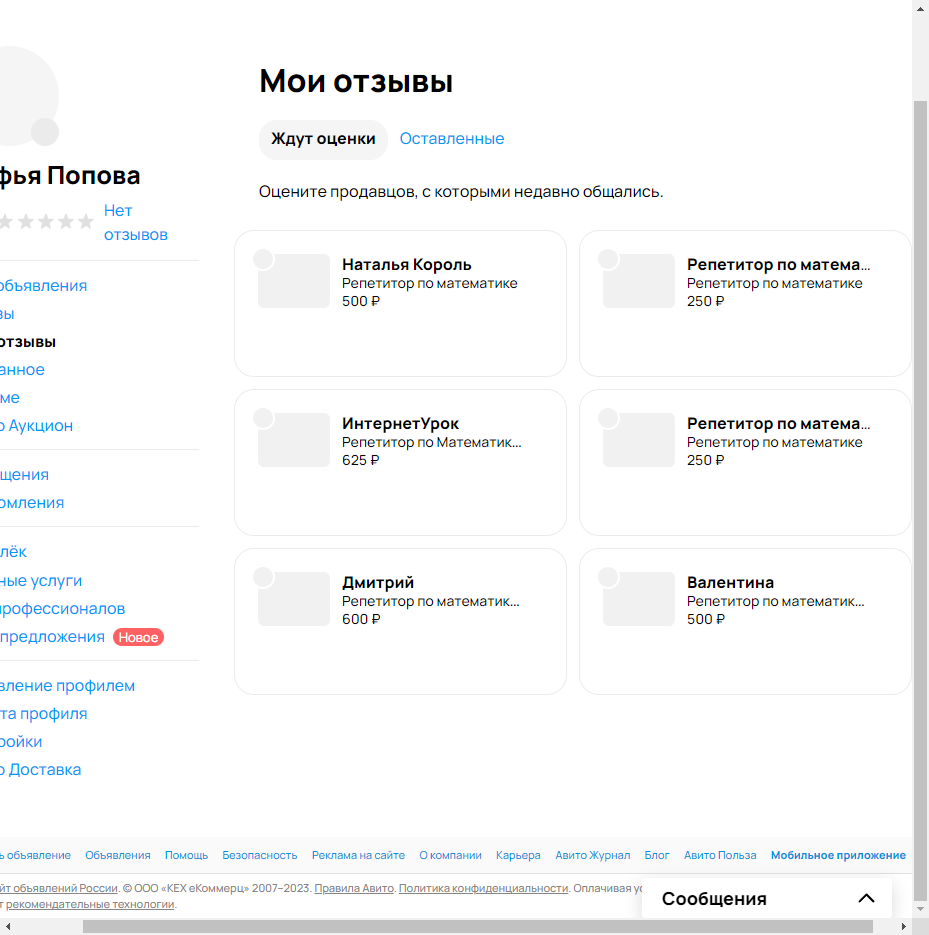The height and width of the screenshot is (935, 929).
Task: Click the horizontal scrollbar right arrow
Action: tap(904, 927)
